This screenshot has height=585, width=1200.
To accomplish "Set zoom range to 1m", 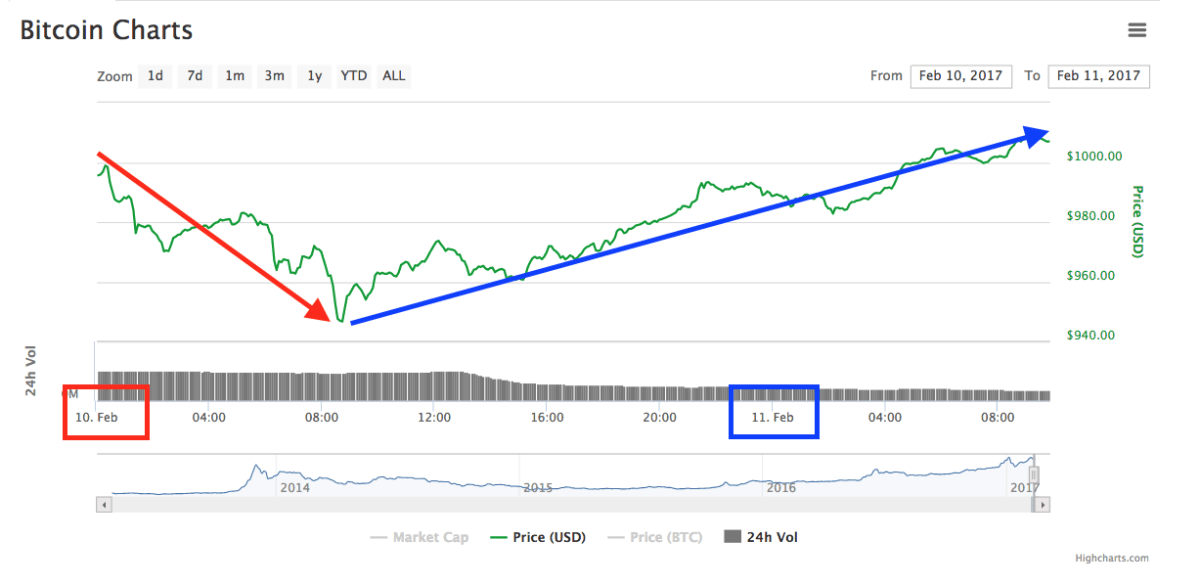I will click(x=235, y=76).
